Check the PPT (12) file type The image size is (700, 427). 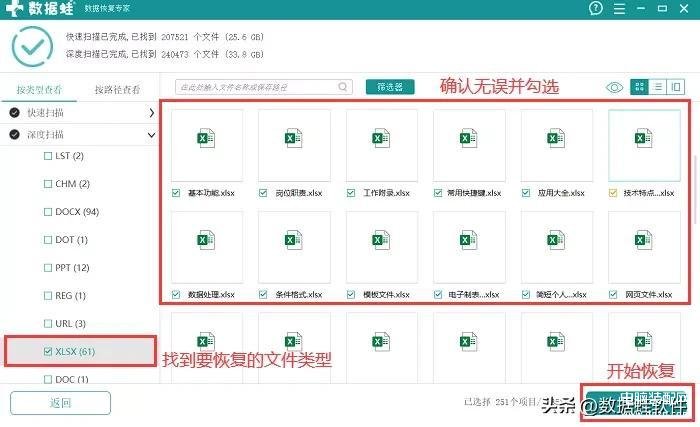(x=48, y=268)
